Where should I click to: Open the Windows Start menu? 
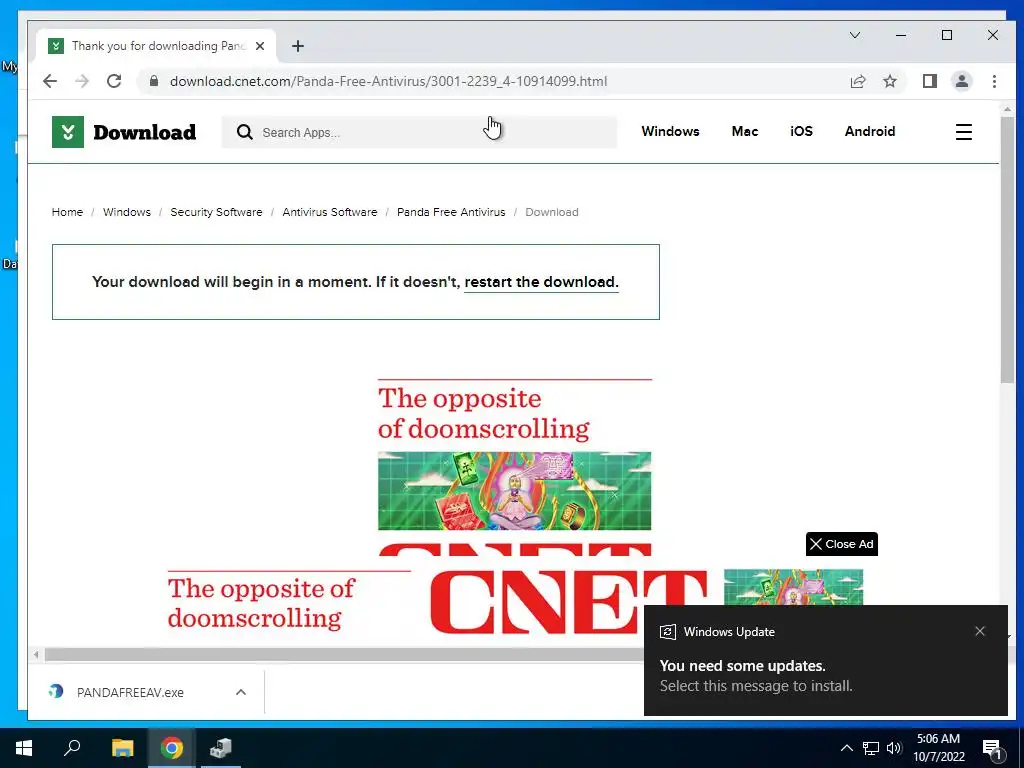[24, 748]
